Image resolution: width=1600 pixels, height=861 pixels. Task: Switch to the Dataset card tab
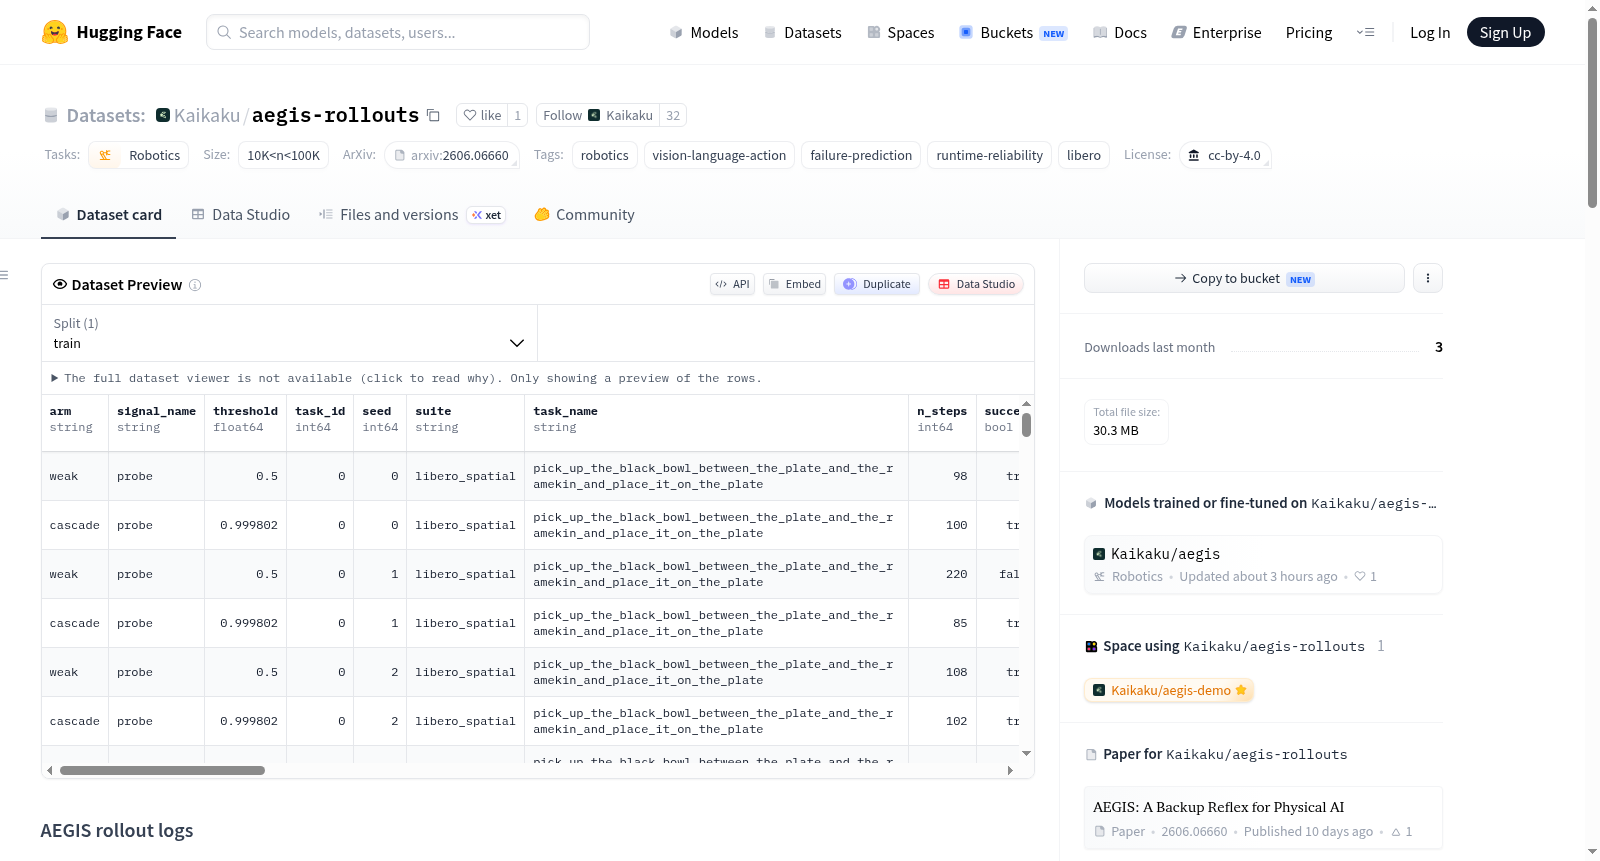point(108,215)
